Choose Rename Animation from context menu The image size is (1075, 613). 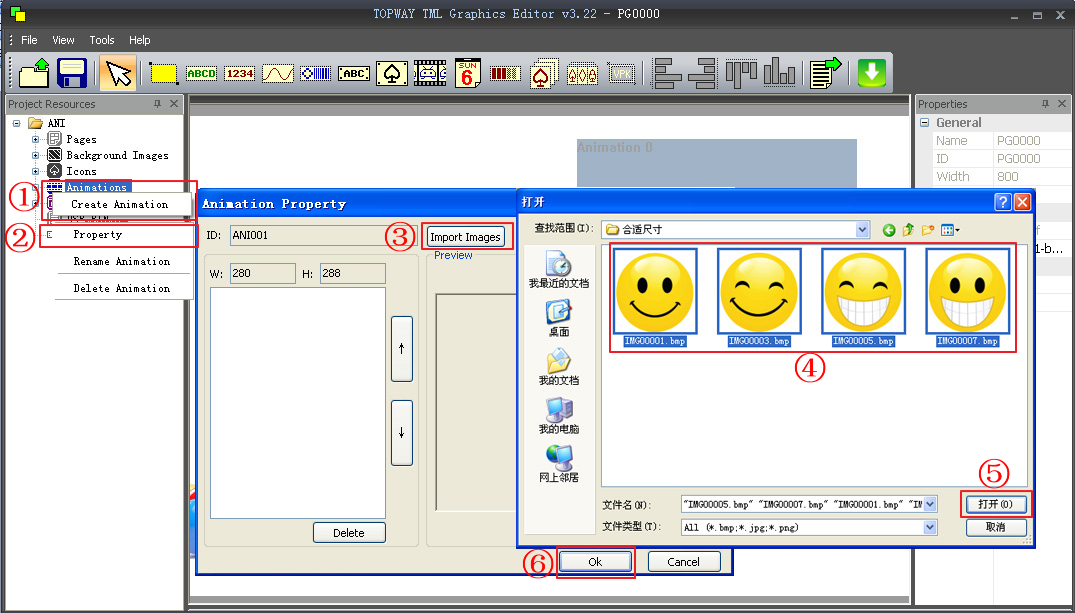[121, 261]
